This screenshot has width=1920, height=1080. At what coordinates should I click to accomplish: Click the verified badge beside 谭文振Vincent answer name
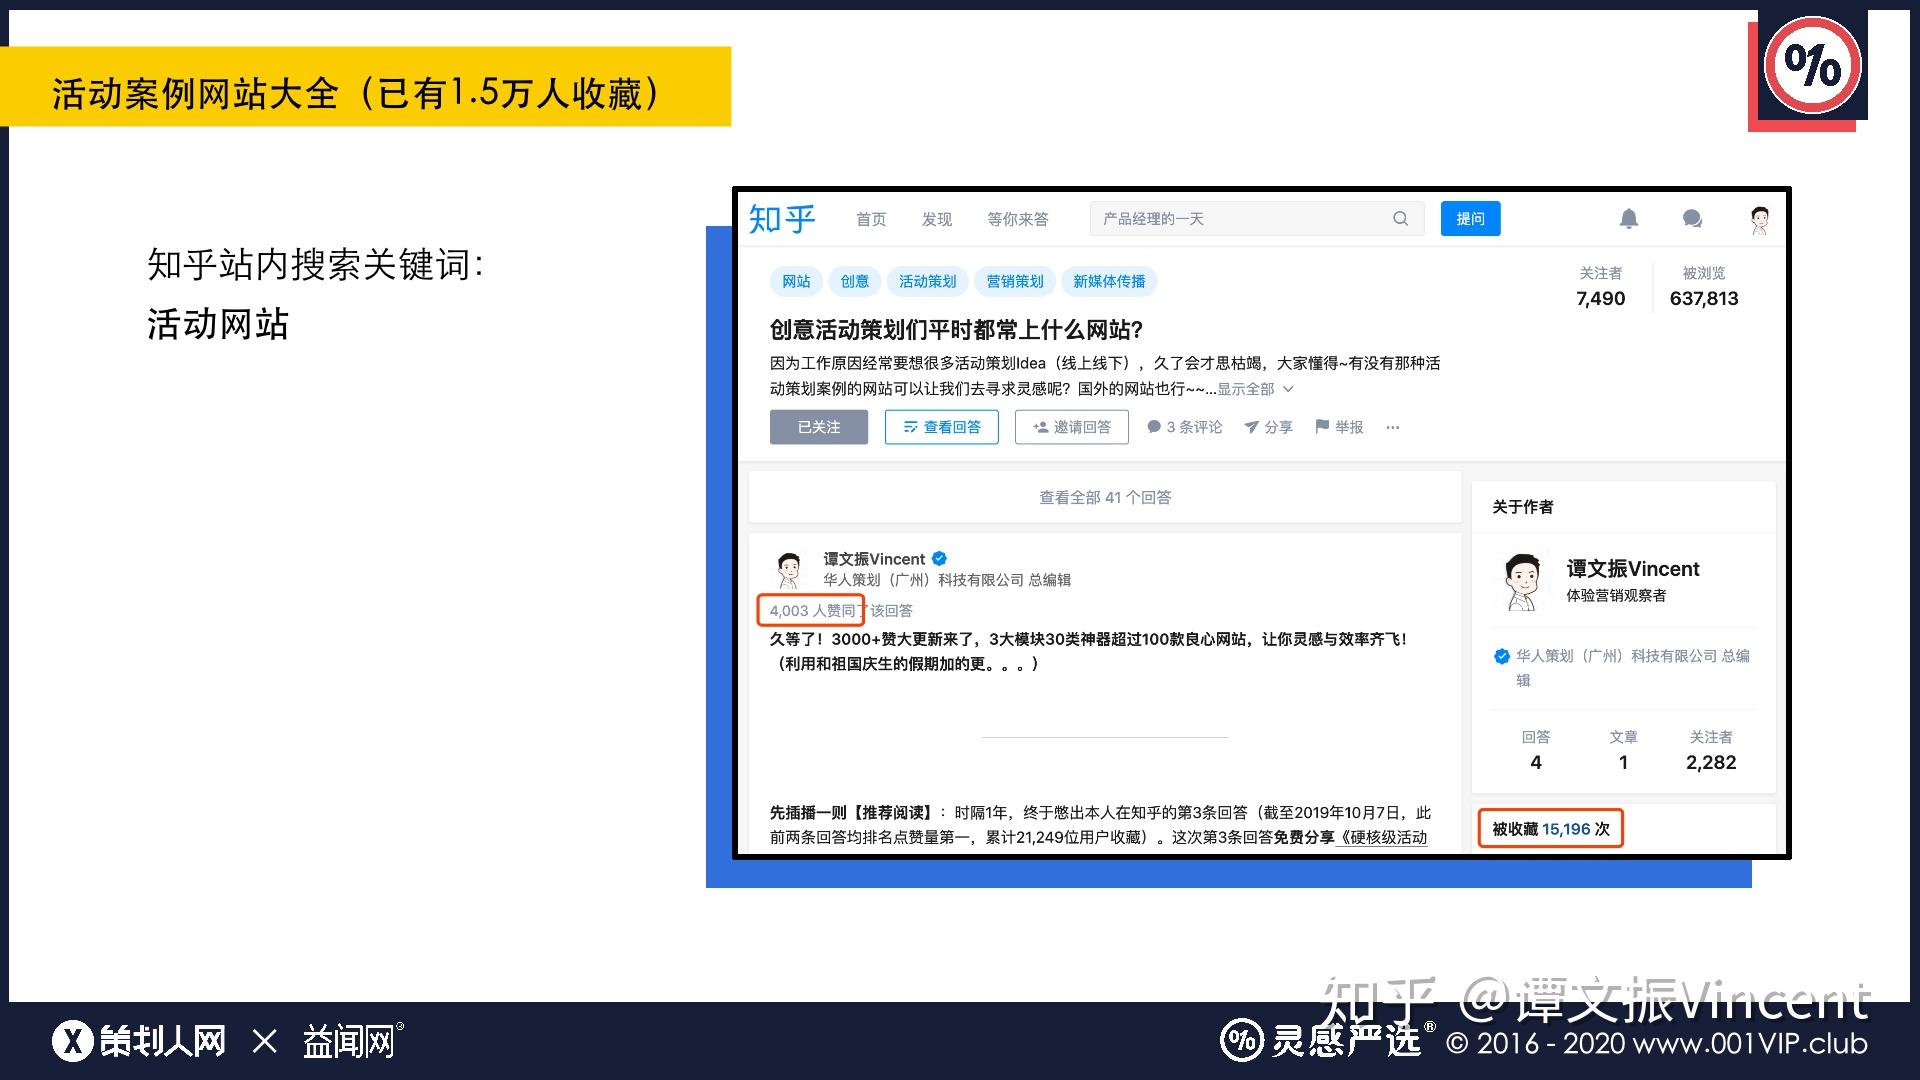tap(939, 559)
